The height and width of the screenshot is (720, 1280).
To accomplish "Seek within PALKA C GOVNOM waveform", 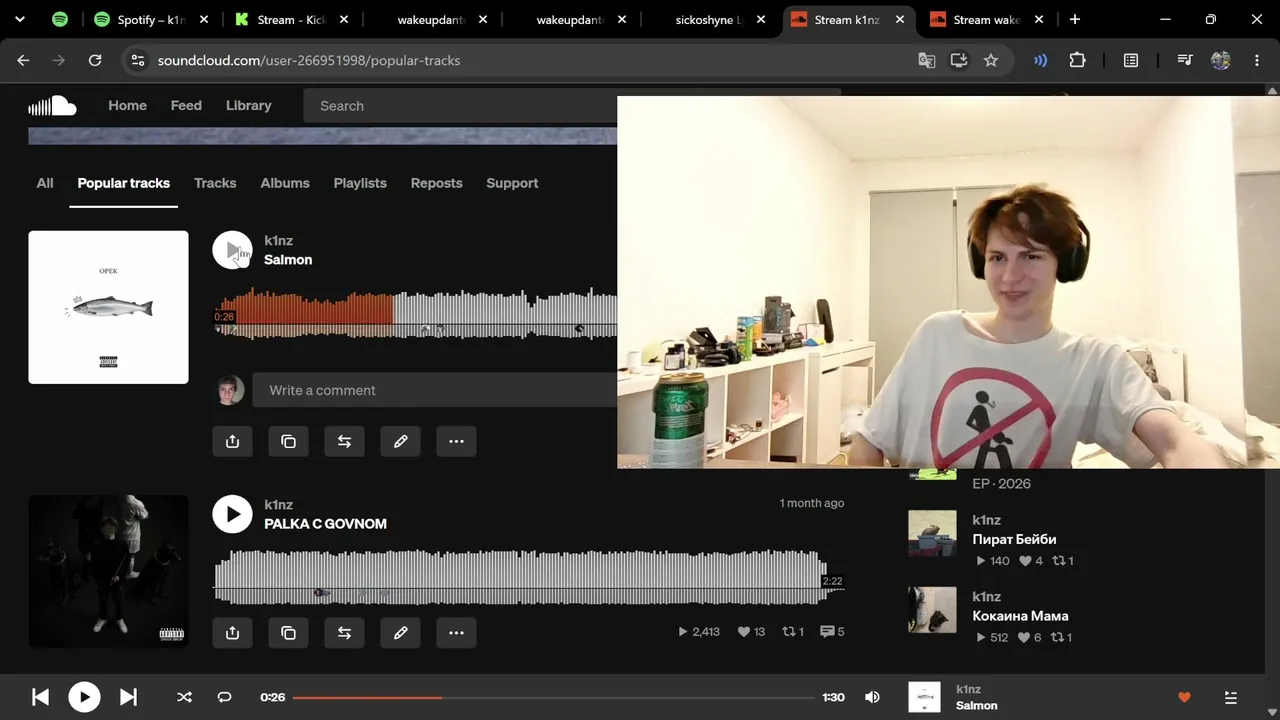I will click(529, 577).
